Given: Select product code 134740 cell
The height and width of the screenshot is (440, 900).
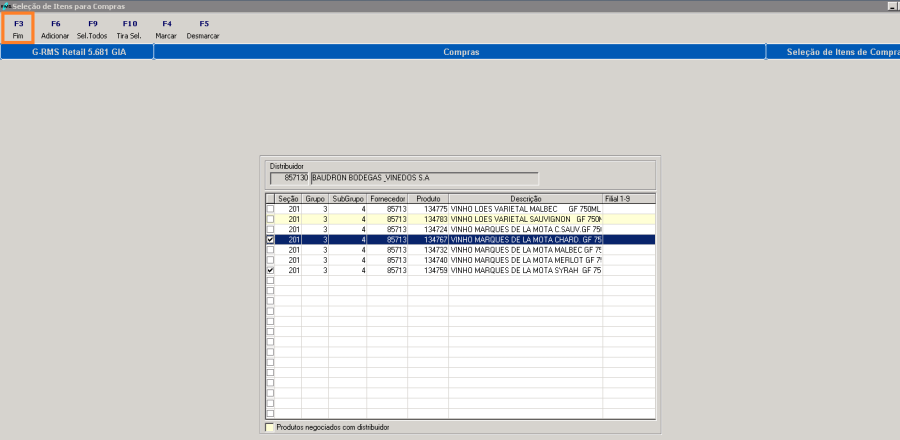Looking at the screenshot, I should click(428, 260).
